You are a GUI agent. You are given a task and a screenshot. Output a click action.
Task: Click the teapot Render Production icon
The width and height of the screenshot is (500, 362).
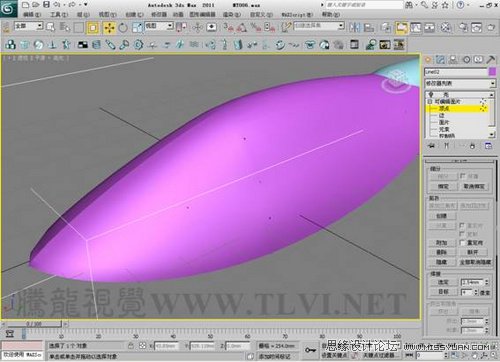point(491,28)
